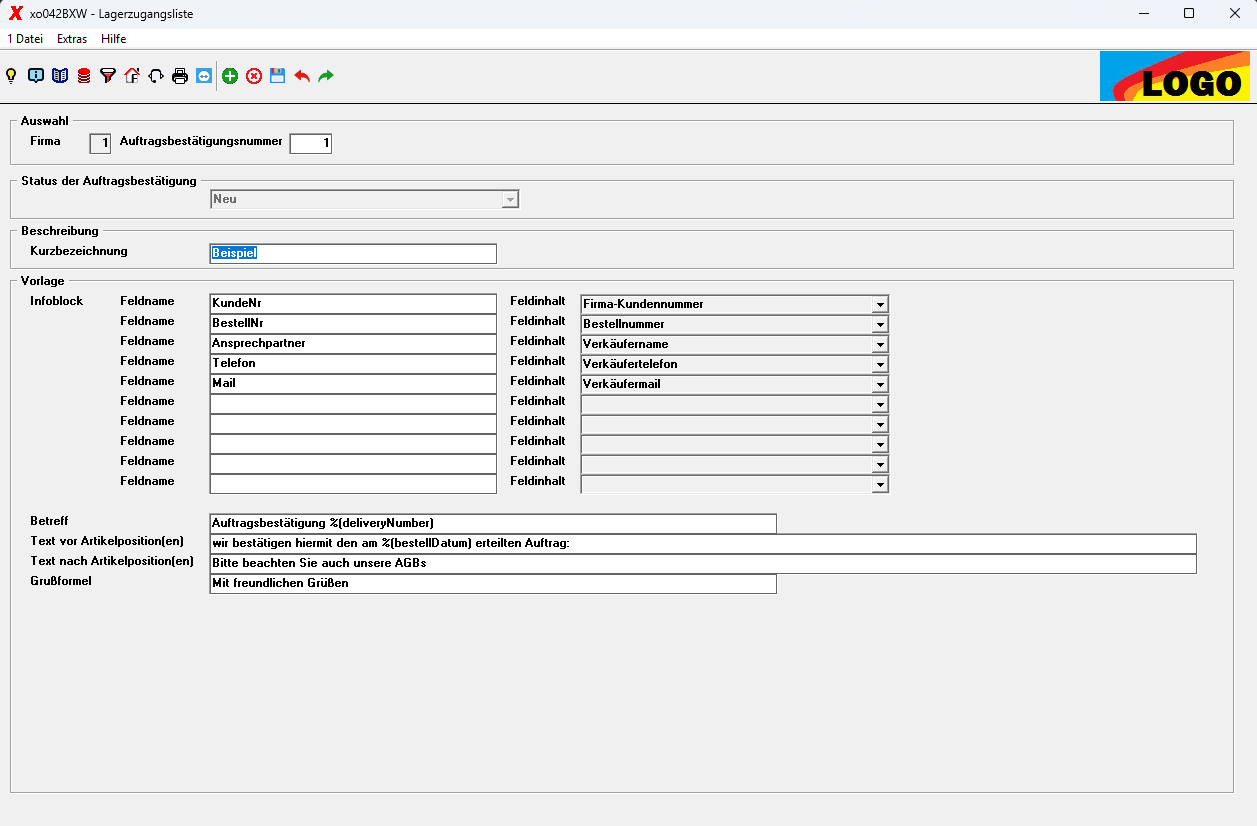Click the green redo arrow icon
Image resolution: width=1257 pixels, height=826 pixels.
pyautogui.click(x=326, y=76)
